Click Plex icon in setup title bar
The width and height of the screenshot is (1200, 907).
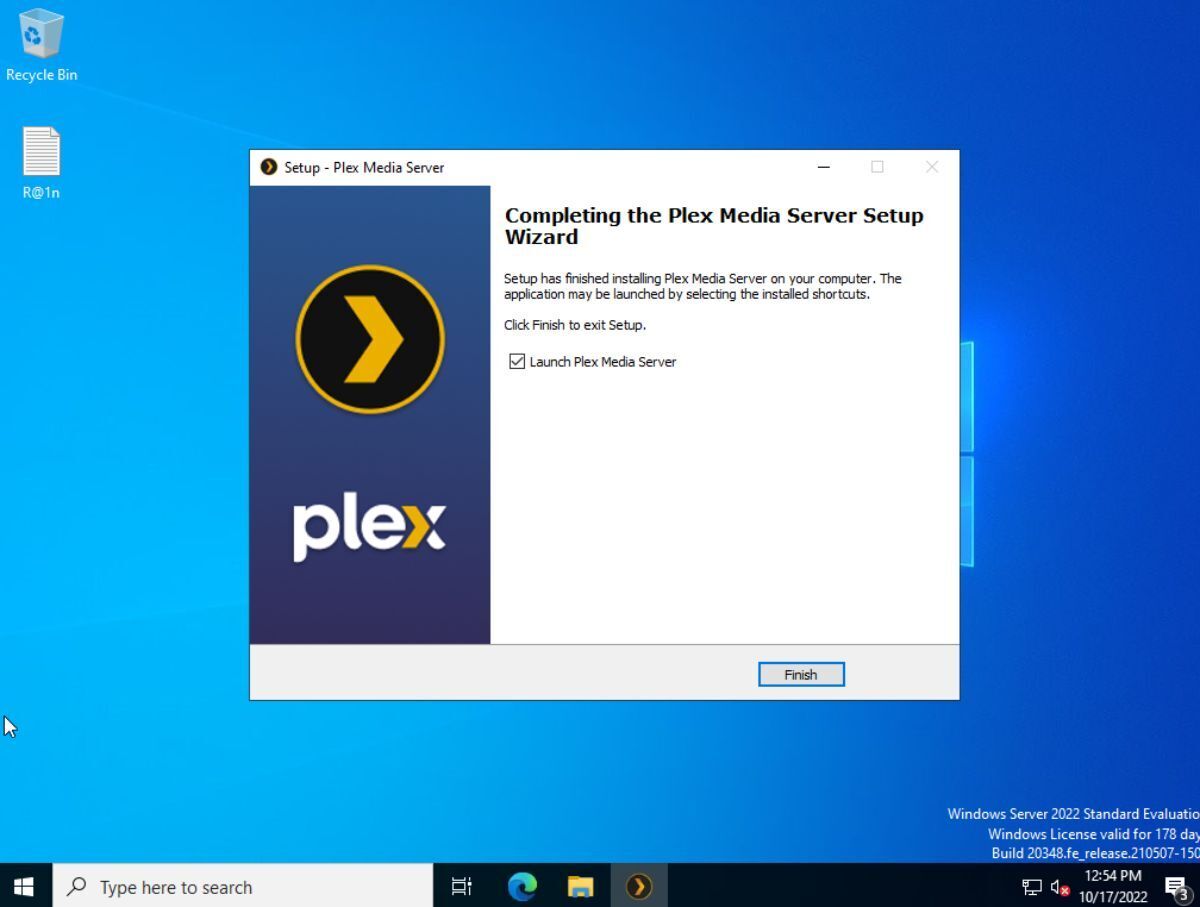click(x=268, y=167)
